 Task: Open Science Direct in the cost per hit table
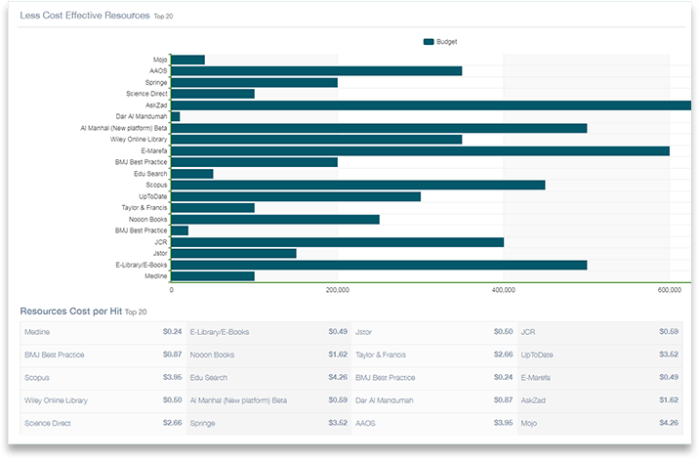pyautogui.click(x=48, y=423)
